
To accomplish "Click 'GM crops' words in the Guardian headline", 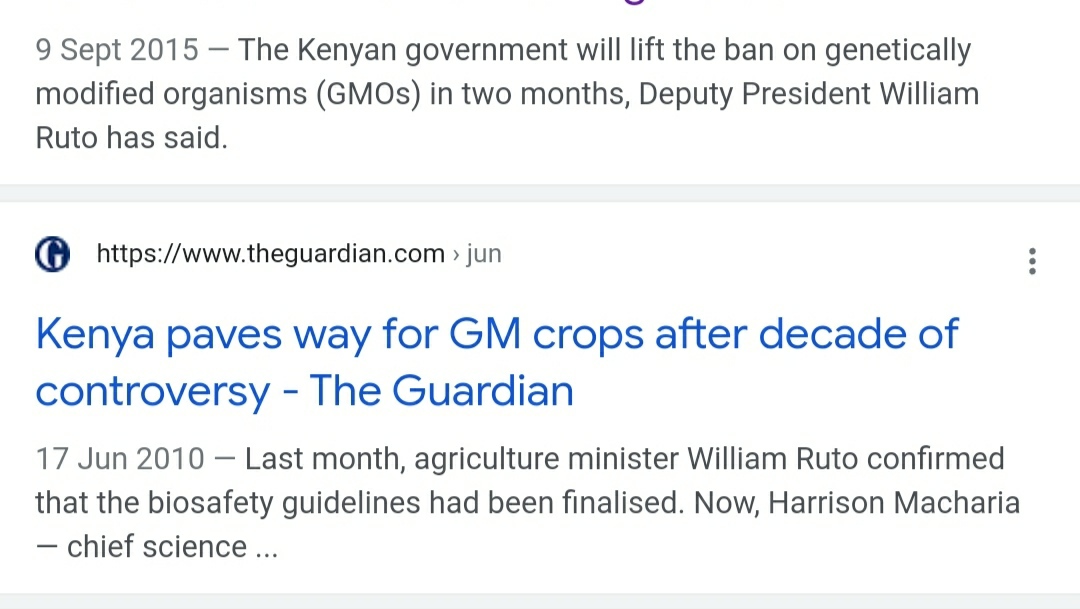I will [x=548, y=334].
